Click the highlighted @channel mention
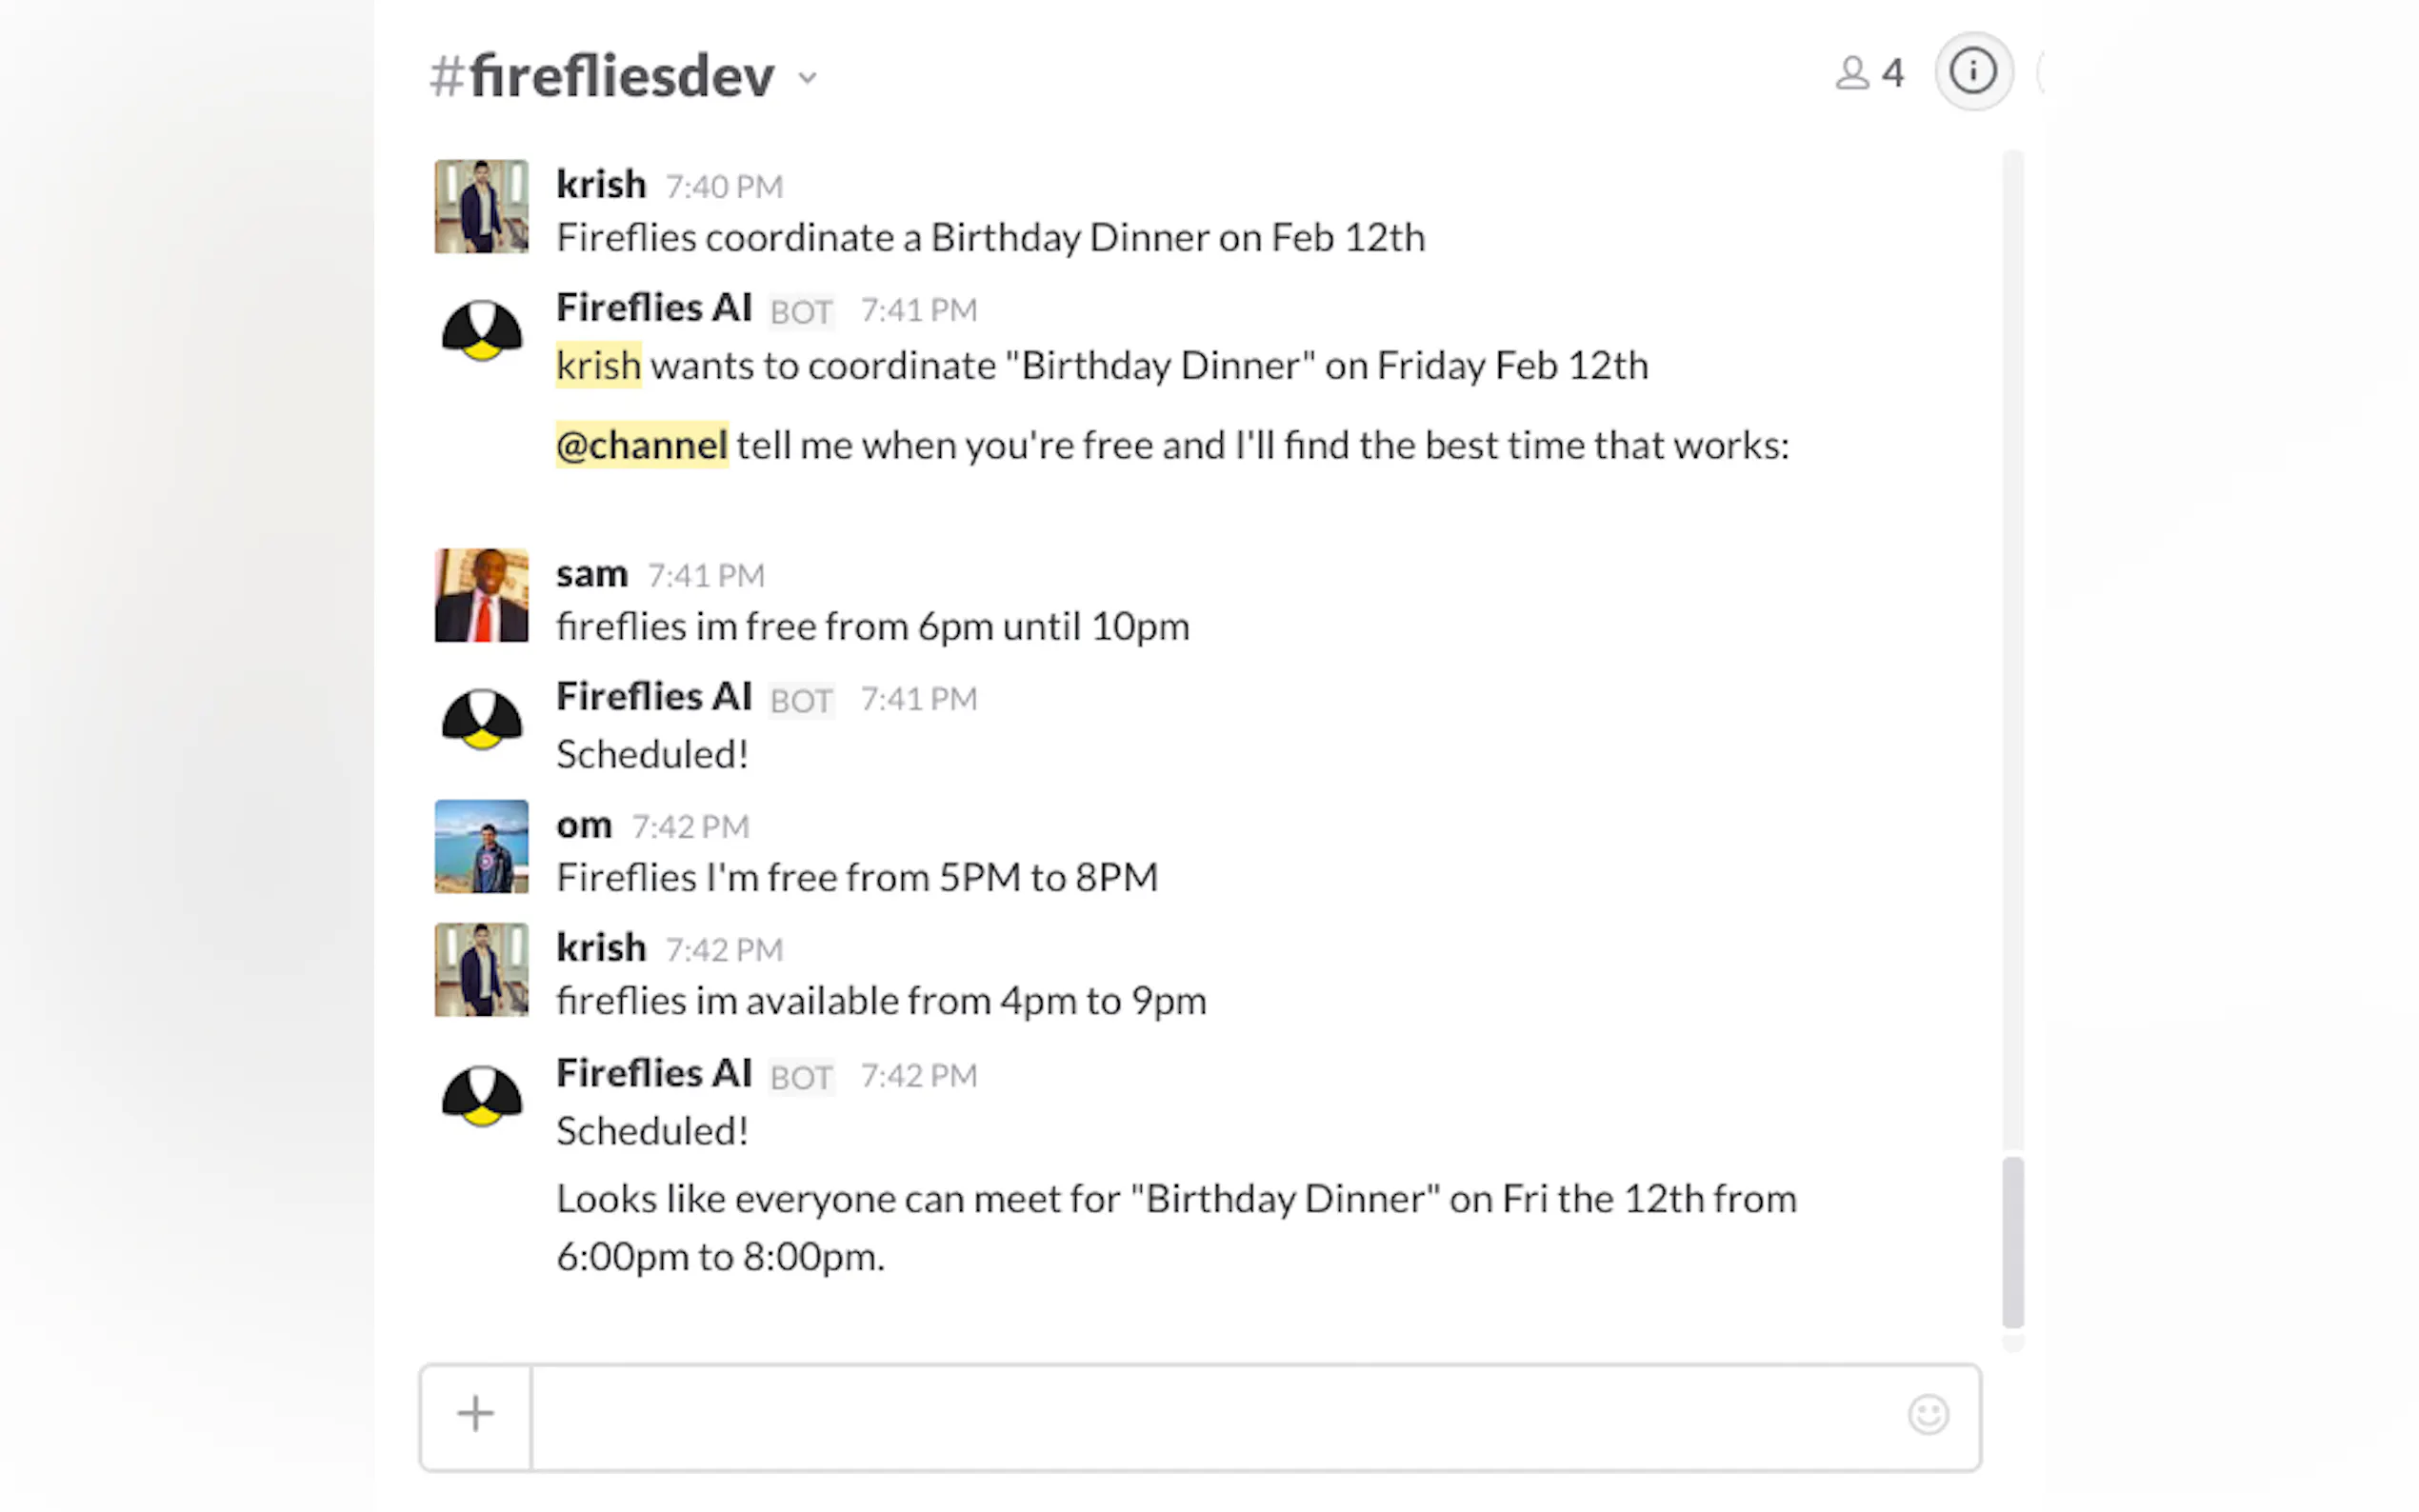Viewport: 2419px width, 1512px height. (x=642, y=446)
